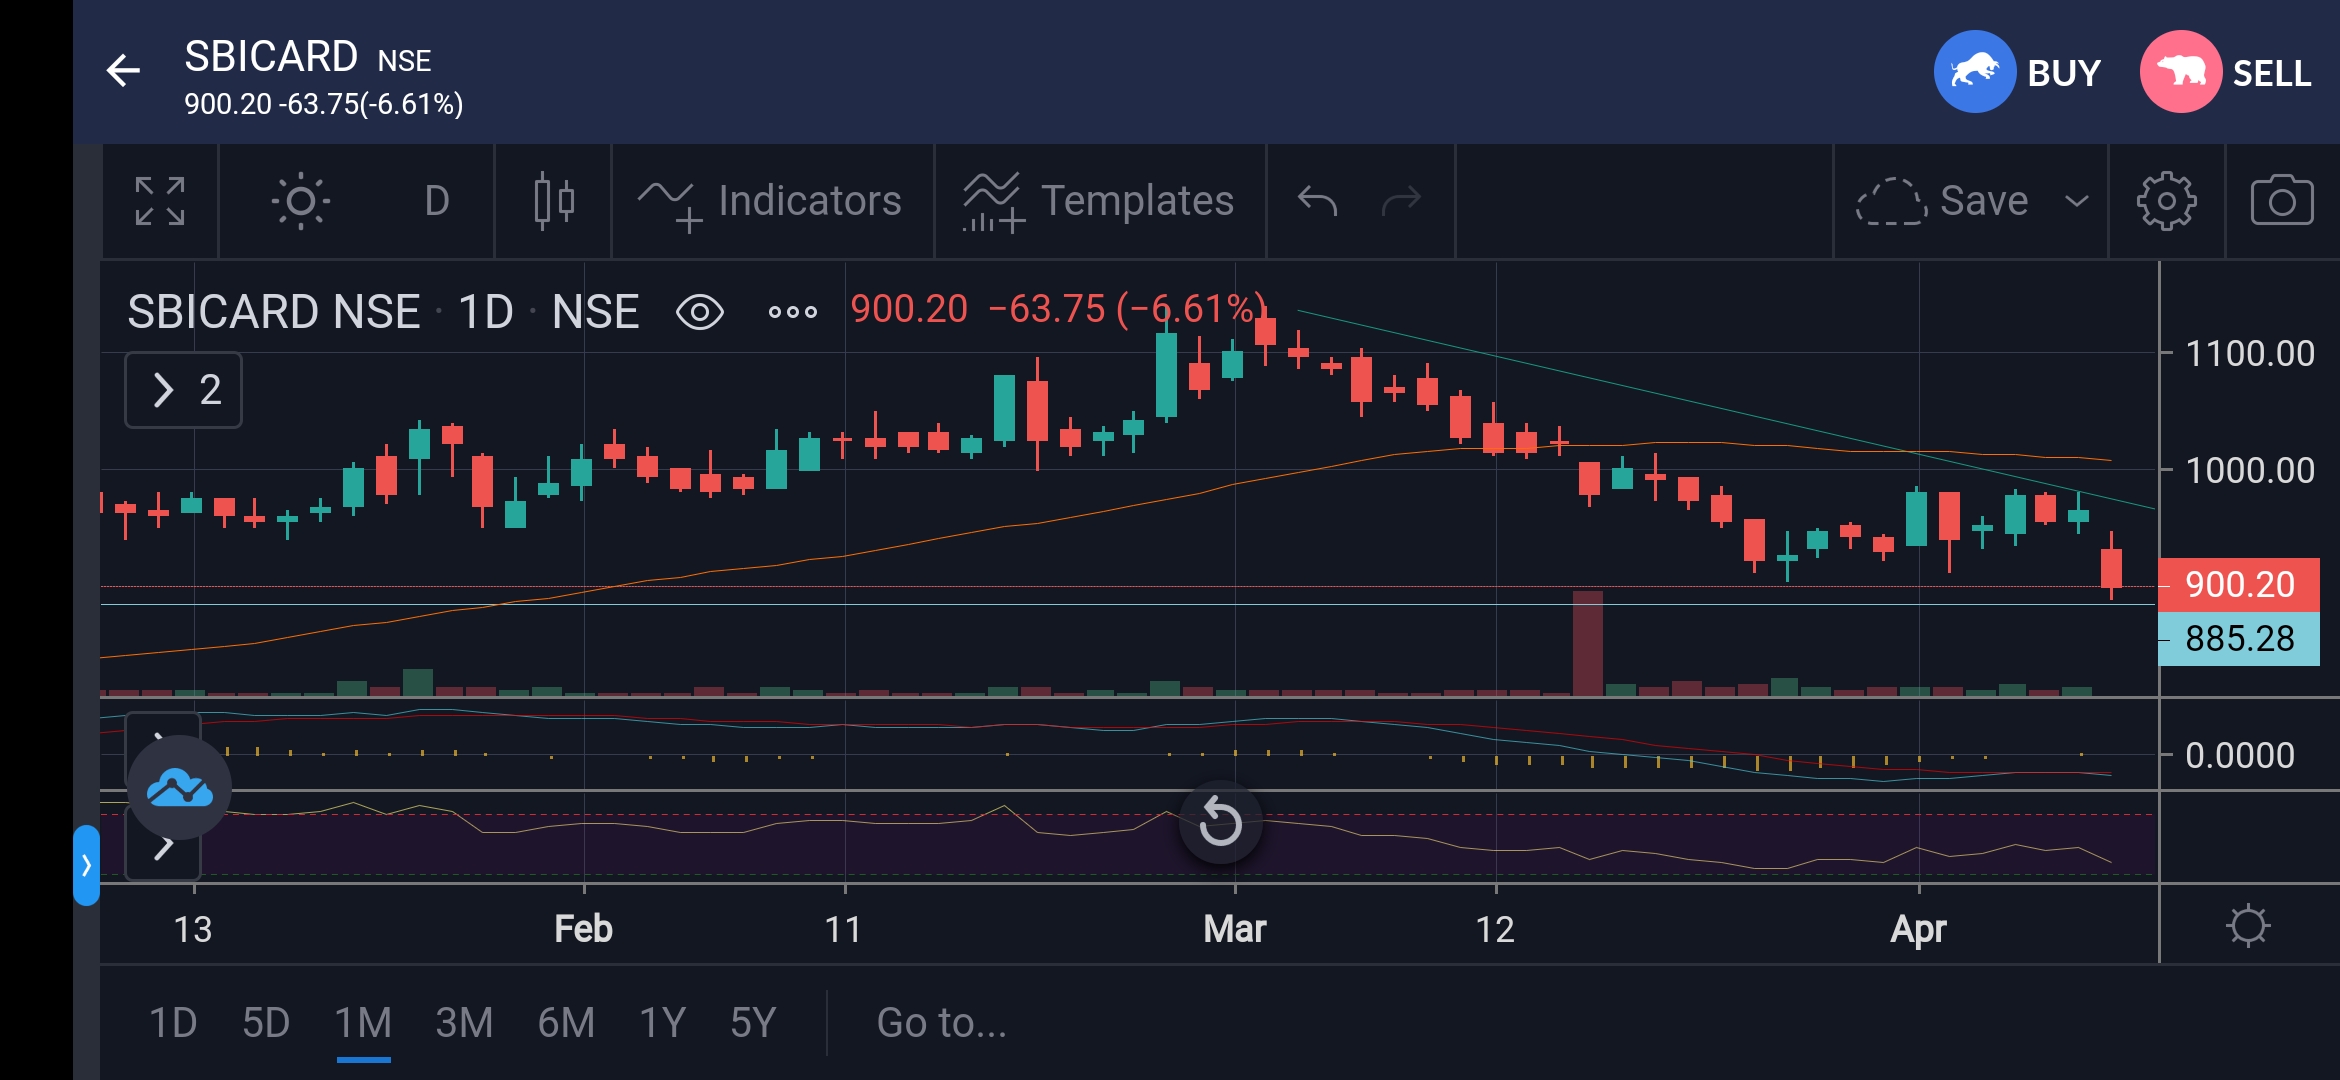Click the 1100.00 price axis label
Viewport: 2340px width, 1080px height.
pos(2249,353)
